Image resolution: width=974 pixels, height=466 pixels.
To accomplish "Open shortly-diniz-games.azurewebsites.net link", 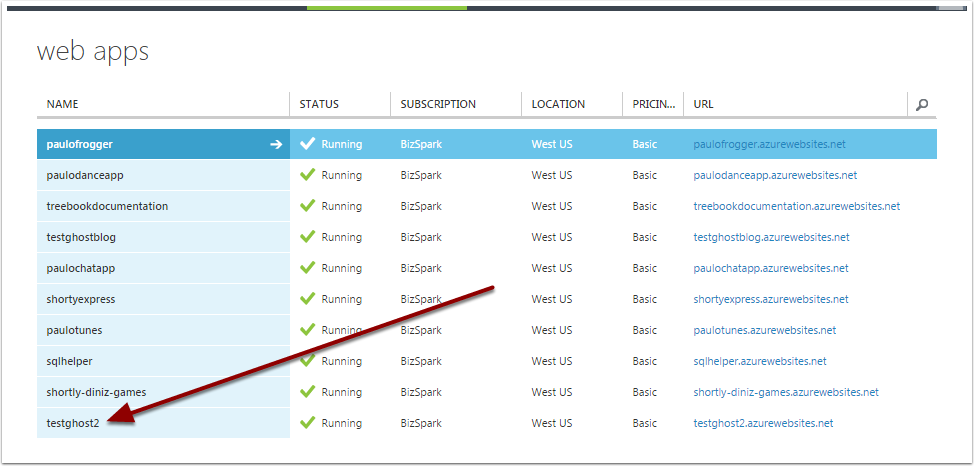I will point(786,393).
